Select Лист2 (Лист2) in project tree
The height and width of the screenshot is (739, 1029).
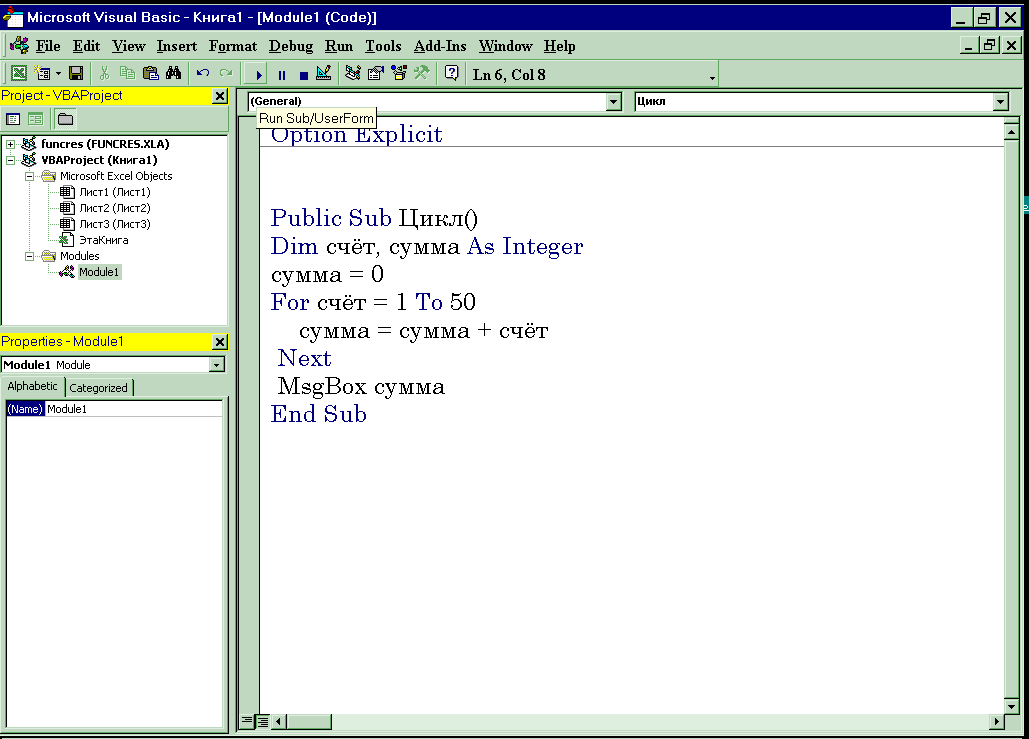pos(114,208)
